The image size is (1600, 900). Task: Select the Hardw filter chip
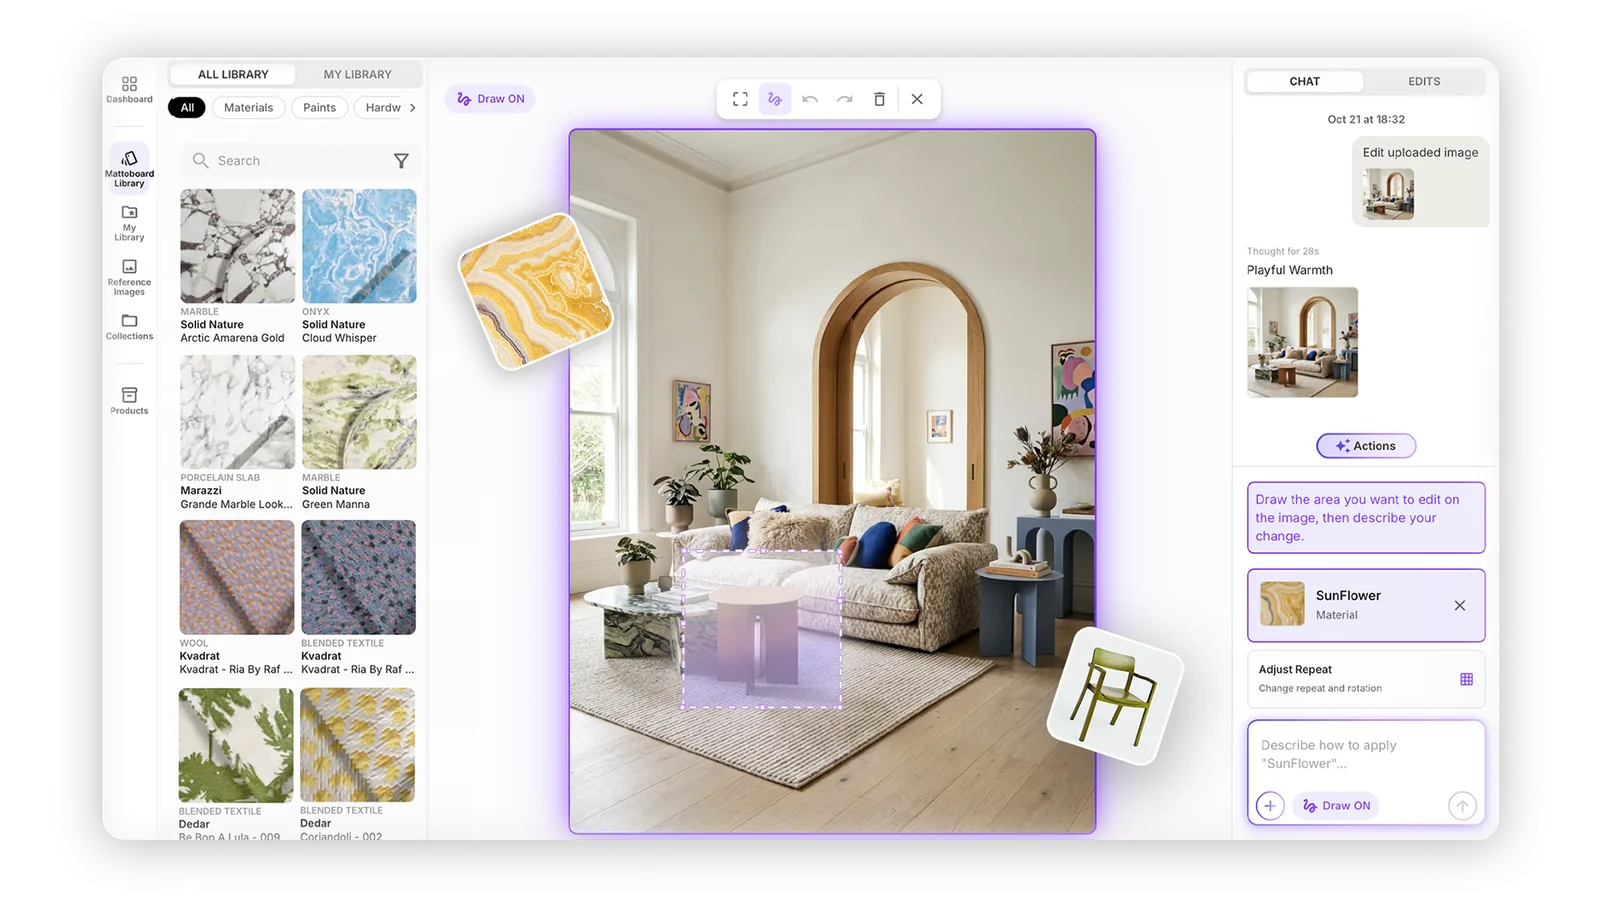pyautogui.click(x=381, y=108)
